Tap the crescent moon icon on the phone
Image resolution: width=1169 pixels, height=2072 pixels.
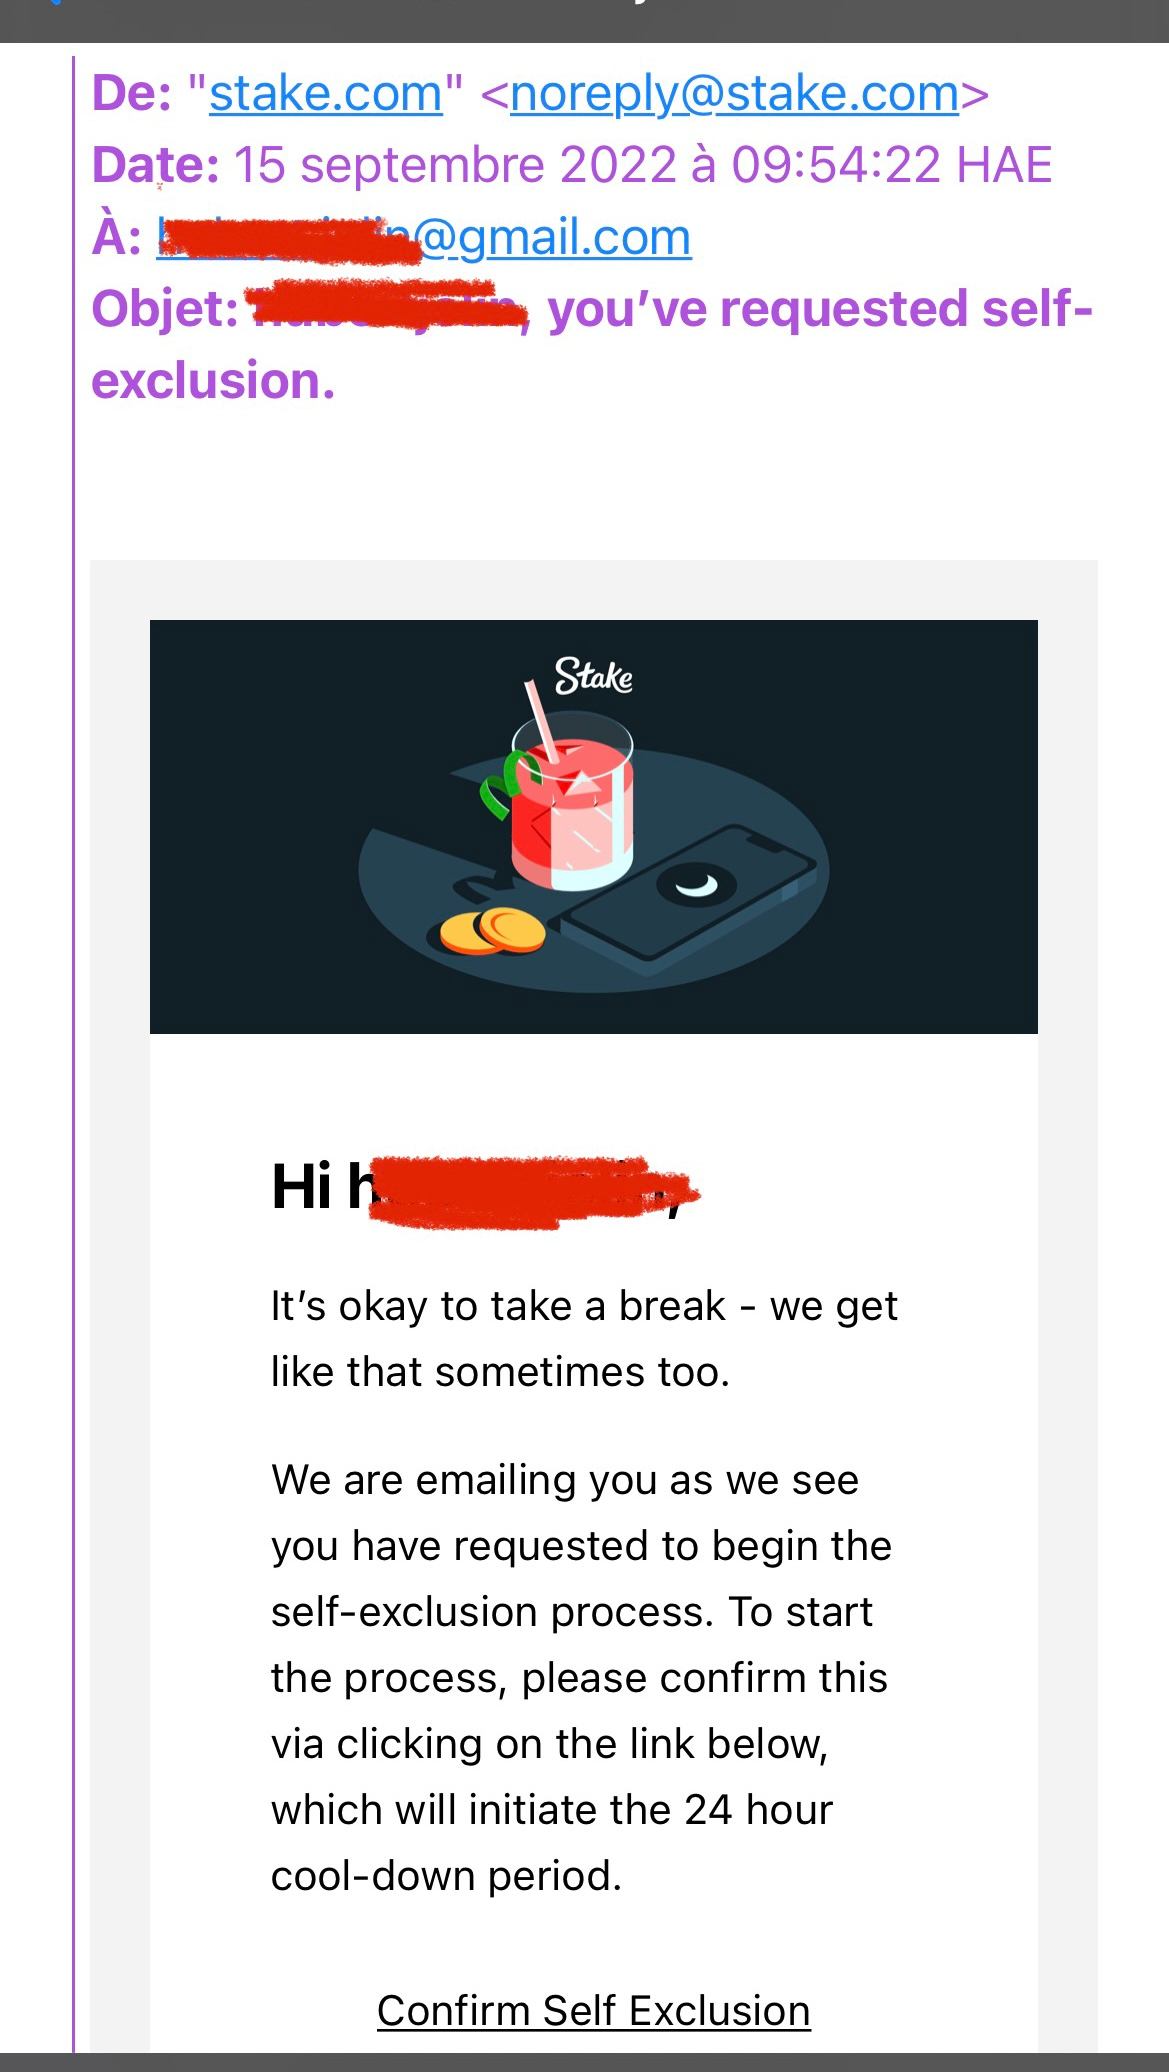pyautogui.click(x=696, y=884)
